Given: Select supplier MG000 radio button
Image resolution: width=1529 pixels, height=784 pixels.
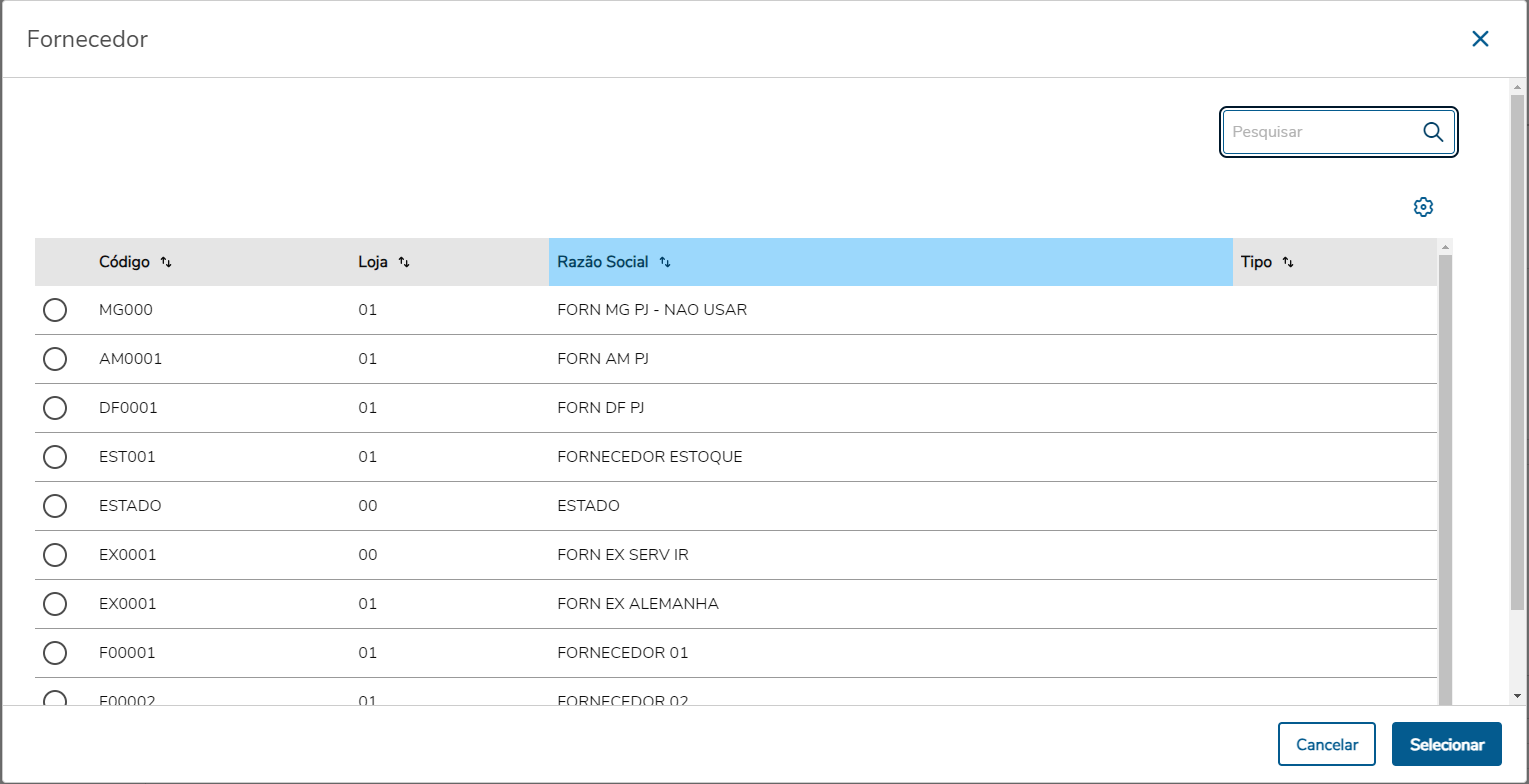Looking at the screenshot, I should coord(55,310).
